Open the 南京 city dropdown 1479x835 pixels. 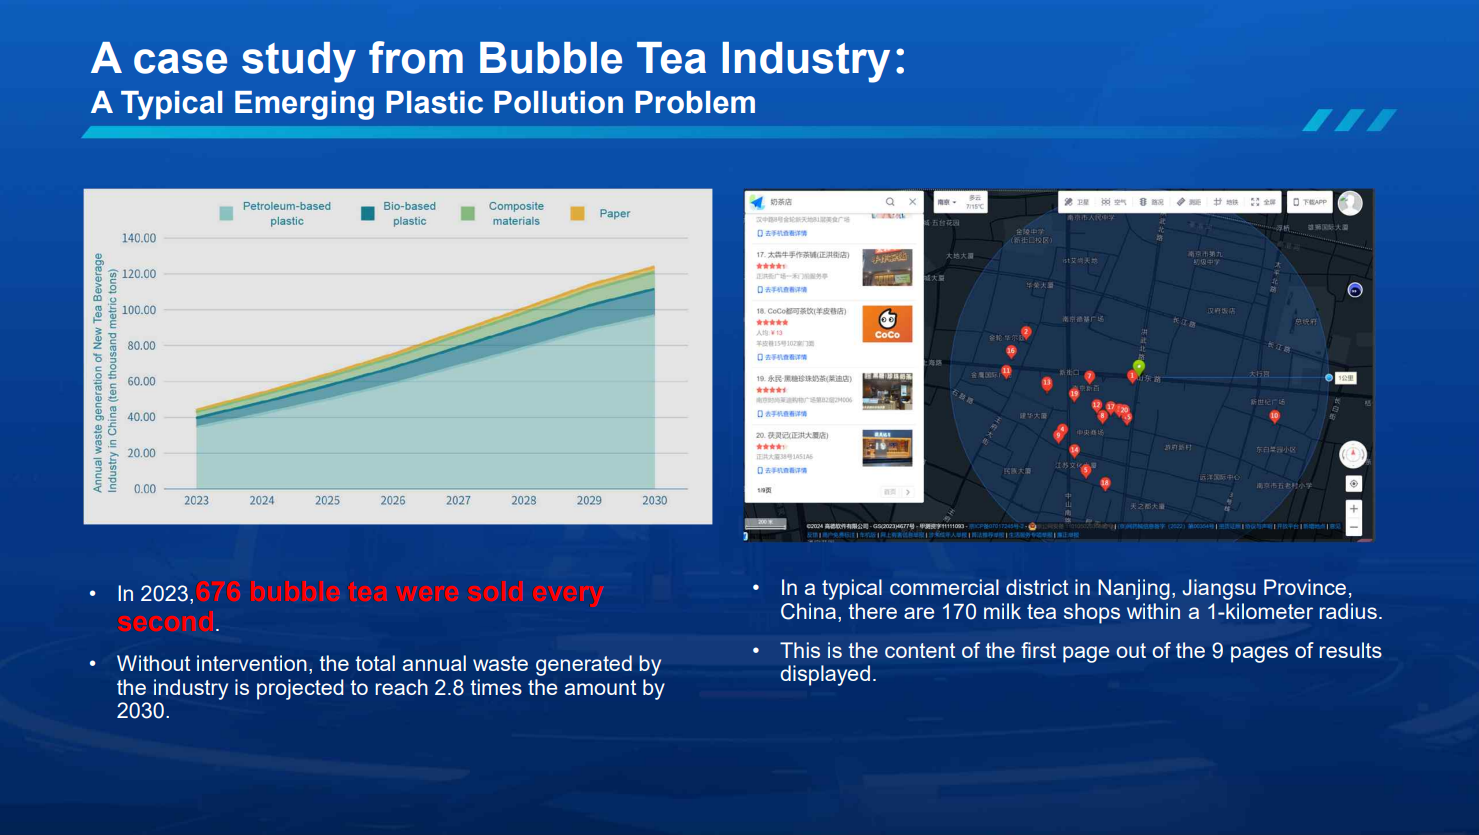tap(946, 202)
